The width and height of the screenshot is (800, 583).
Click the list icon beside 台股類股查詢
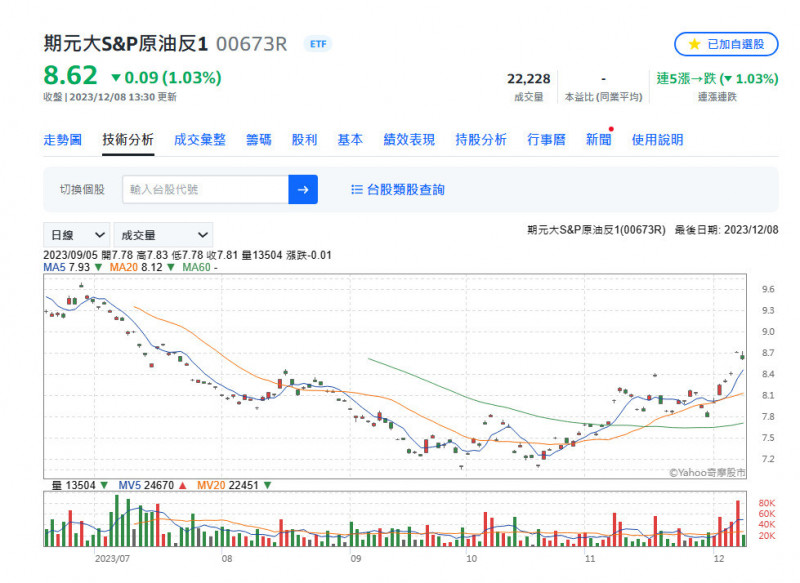356,190
